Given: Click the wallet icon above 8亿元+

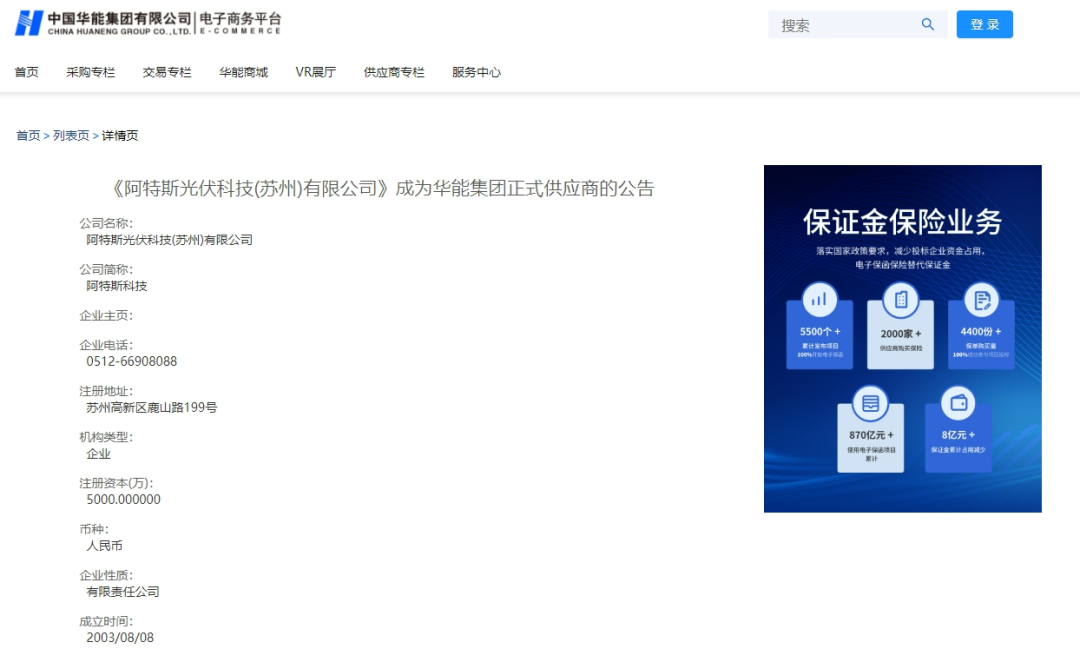Looking at the screenshot, I should [958, 402].
